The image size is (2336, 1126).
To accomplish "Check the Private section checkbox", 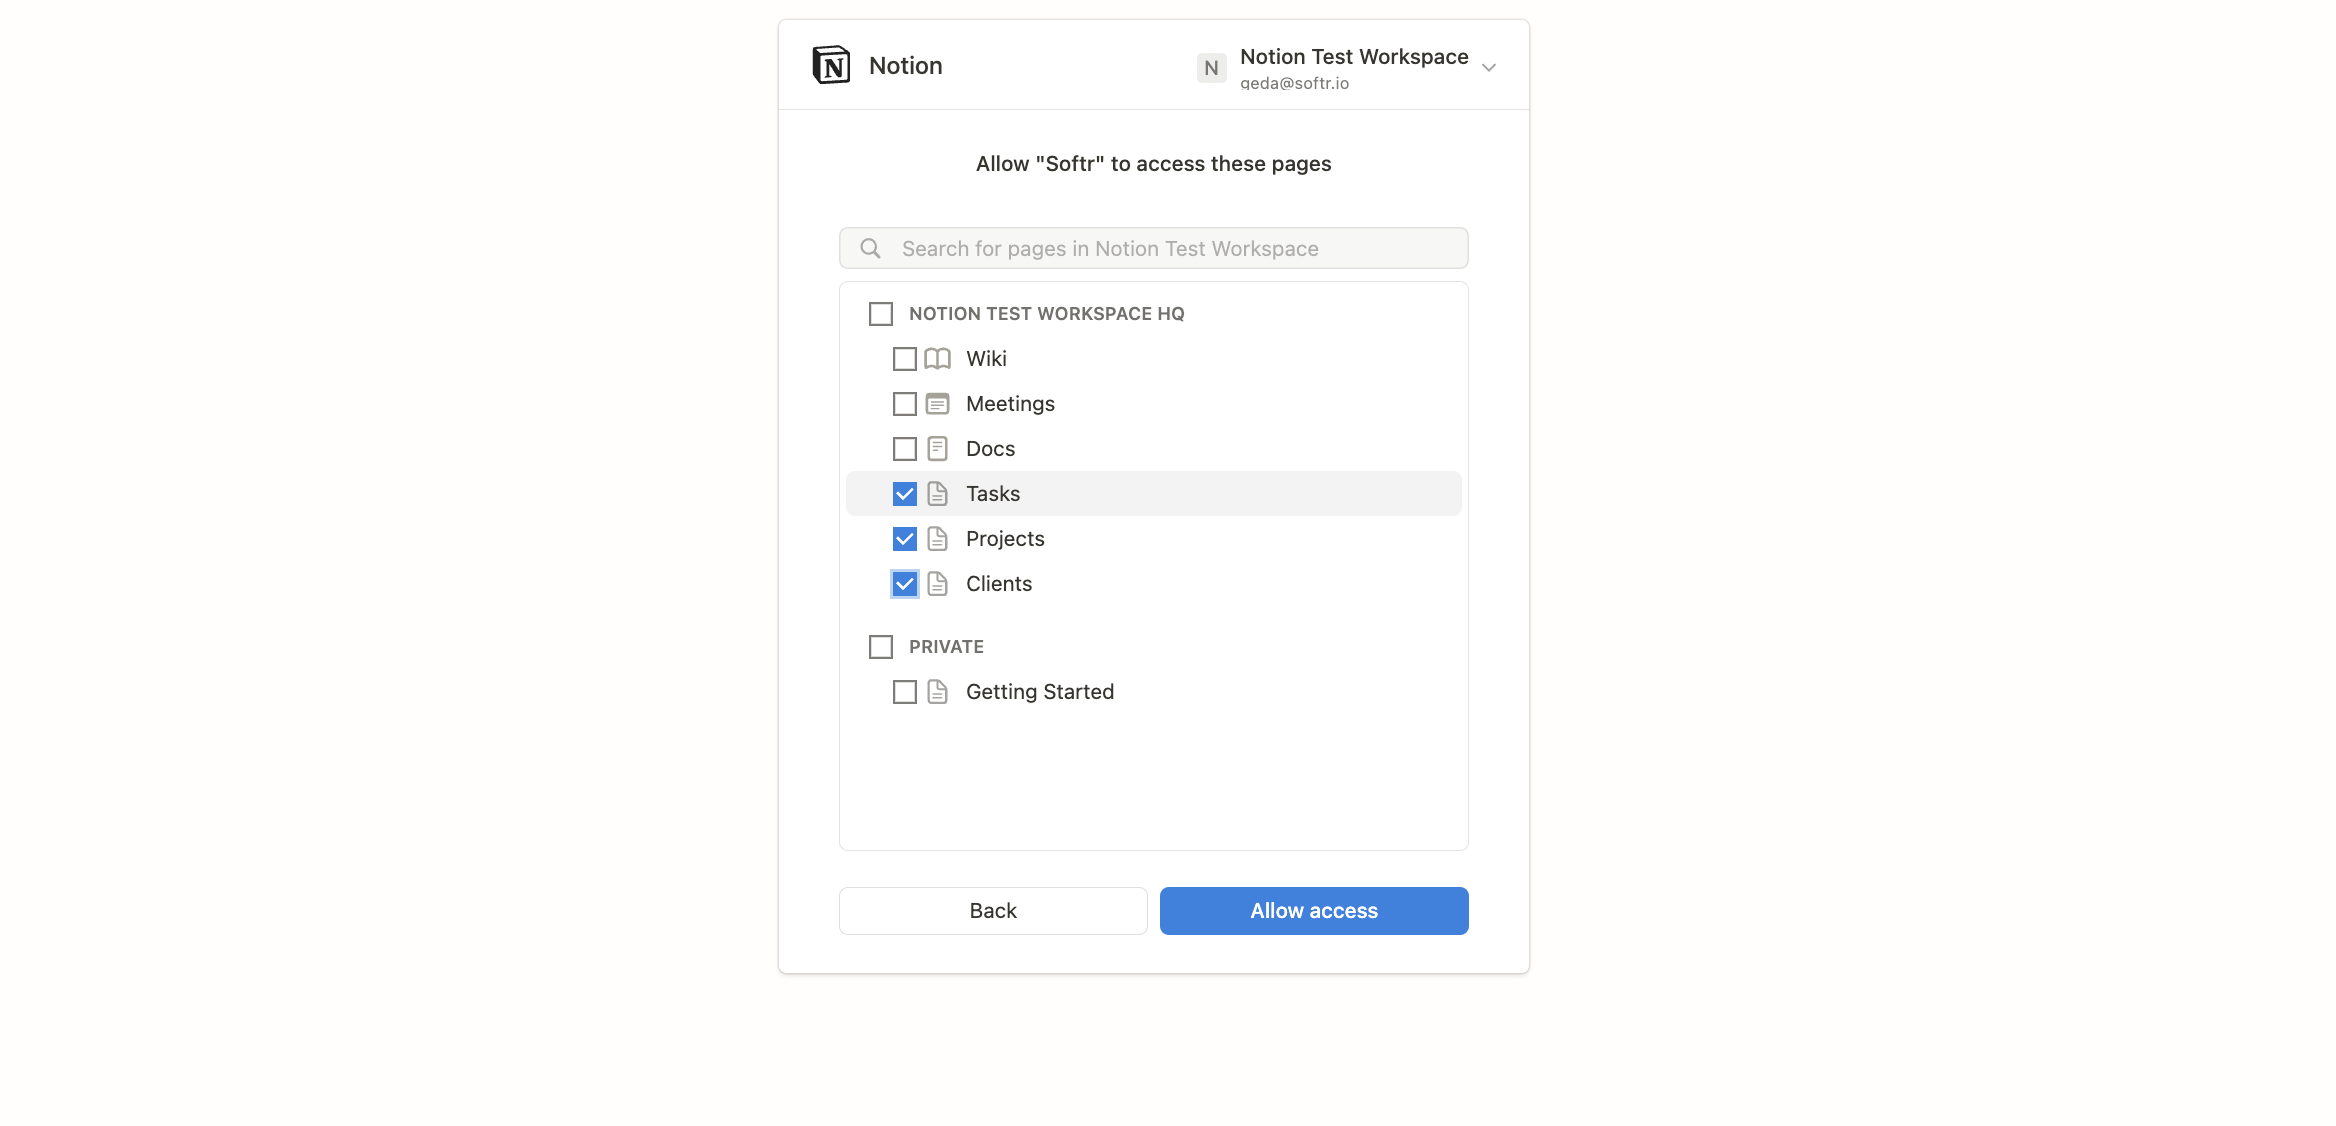I will (x=880, y=646).
